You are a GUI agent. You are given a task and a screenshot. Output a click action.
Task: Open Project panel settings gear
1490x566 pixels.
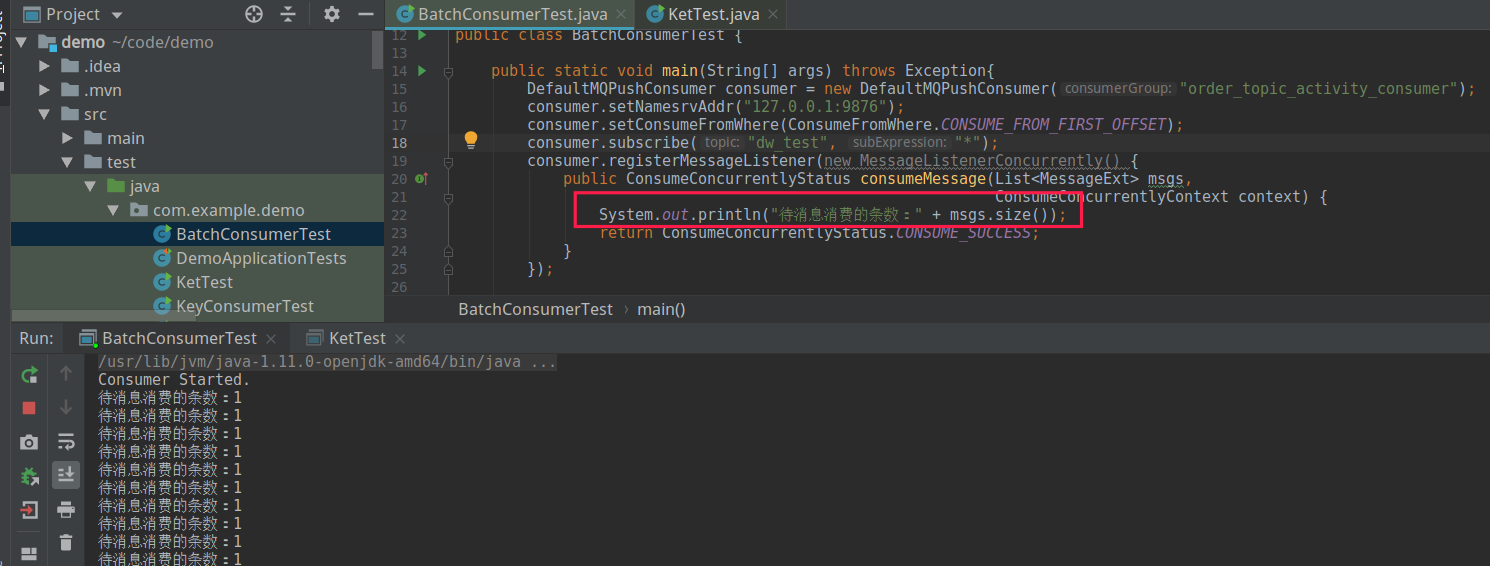[332, 14]
